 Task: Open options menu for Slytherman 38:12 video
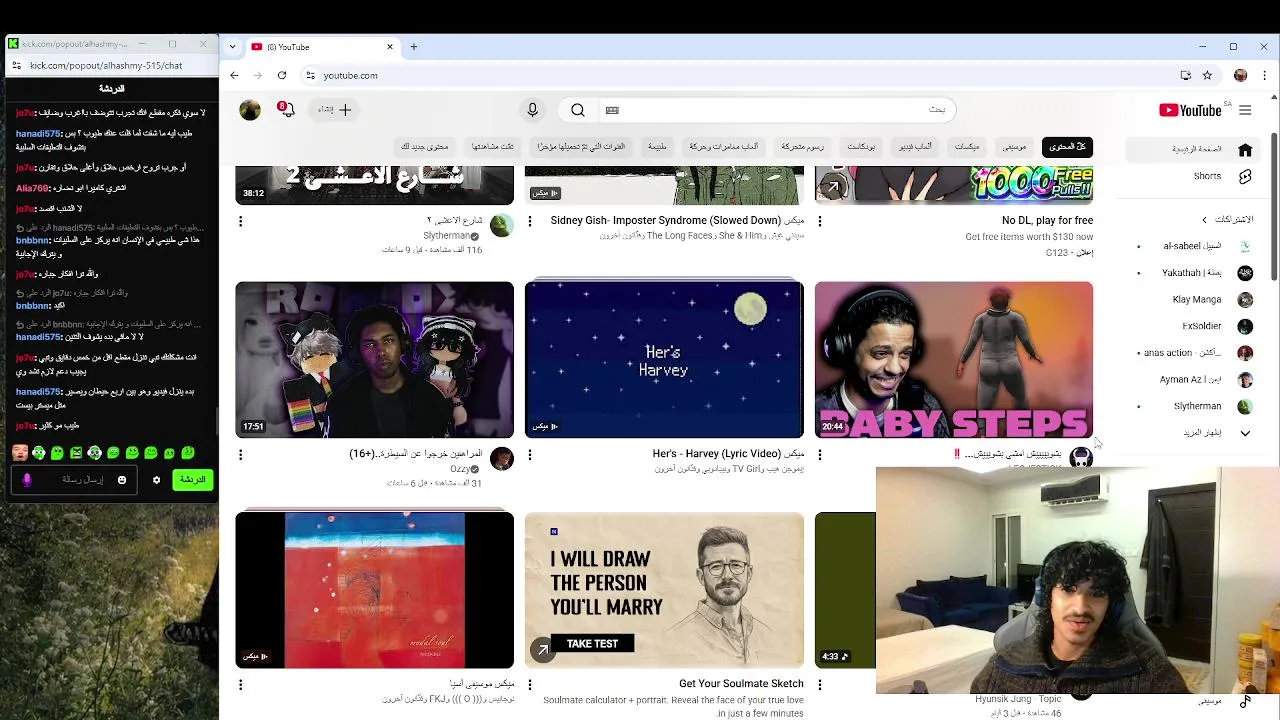point(240,221)
